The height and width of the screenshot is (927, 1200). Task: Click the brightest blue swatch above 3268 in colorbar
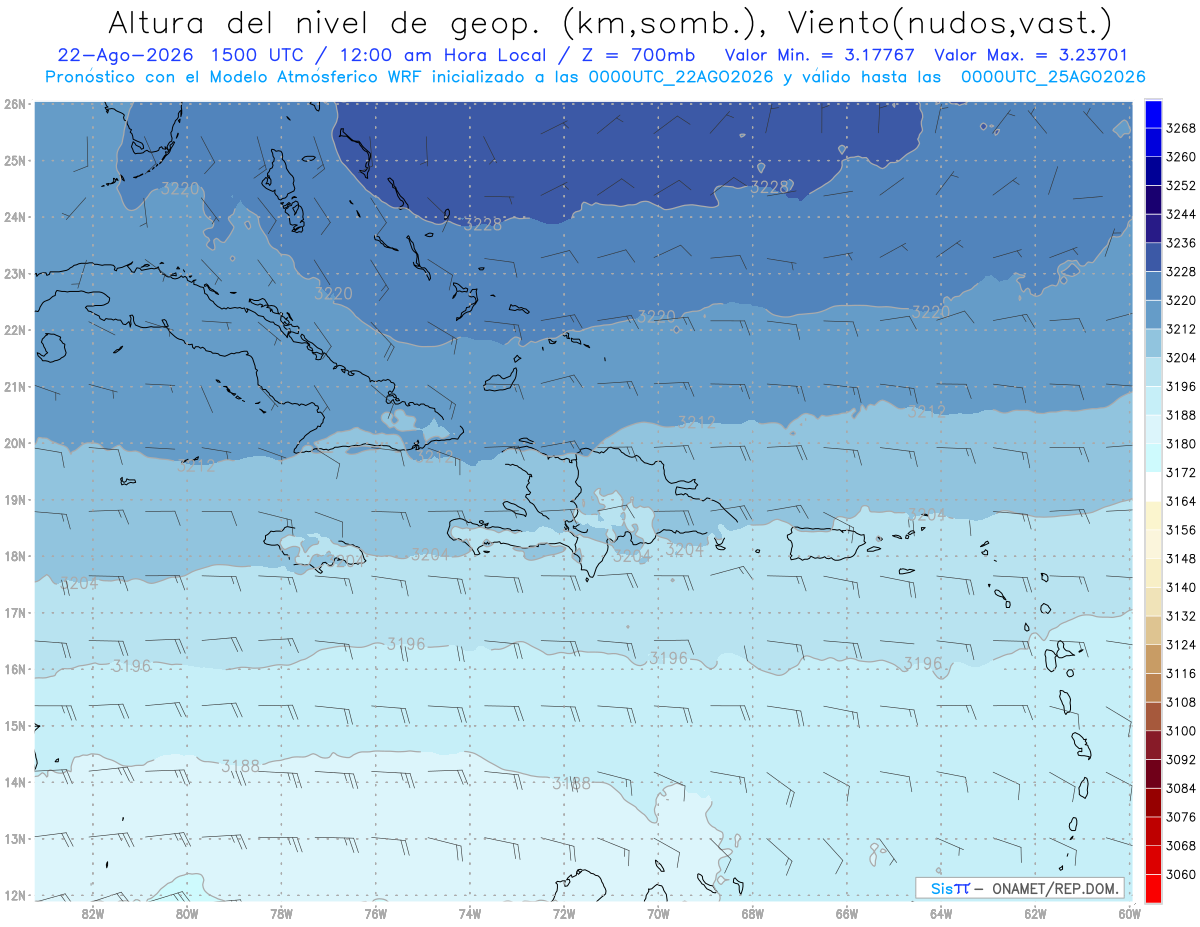coord(1152,114)
